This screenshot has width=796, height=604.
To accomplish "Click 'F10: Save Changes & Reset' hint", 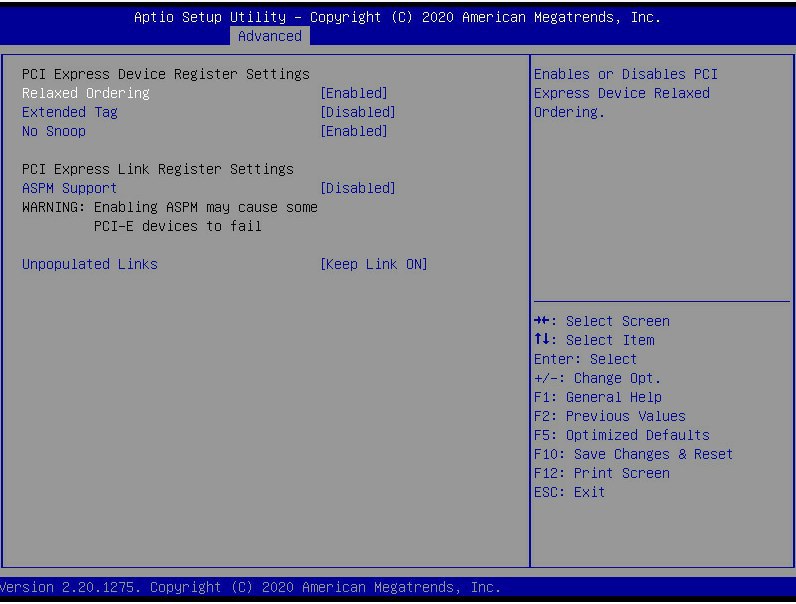I will 633,454.
